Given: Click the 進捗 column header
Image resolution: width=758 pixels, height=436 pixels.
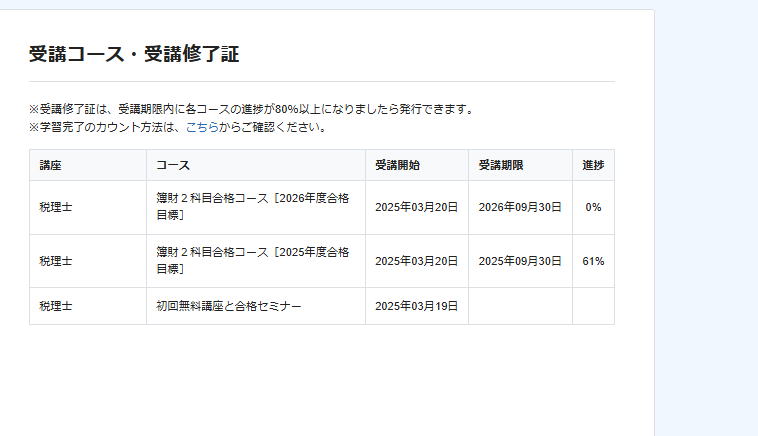Looking at the screenshot, I should click(x=593, y=165).
